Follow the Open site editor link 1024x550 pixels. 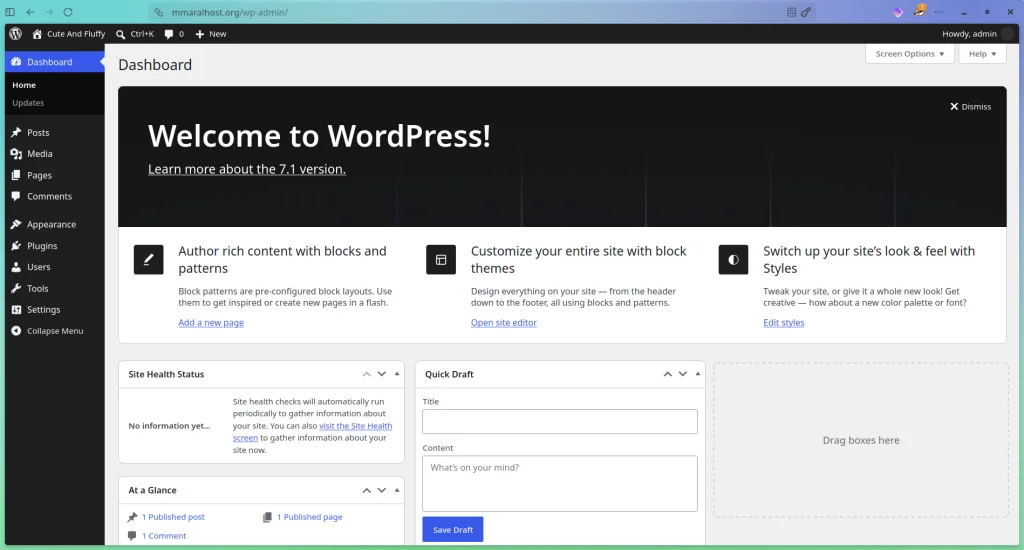click(x=504, y=323)
